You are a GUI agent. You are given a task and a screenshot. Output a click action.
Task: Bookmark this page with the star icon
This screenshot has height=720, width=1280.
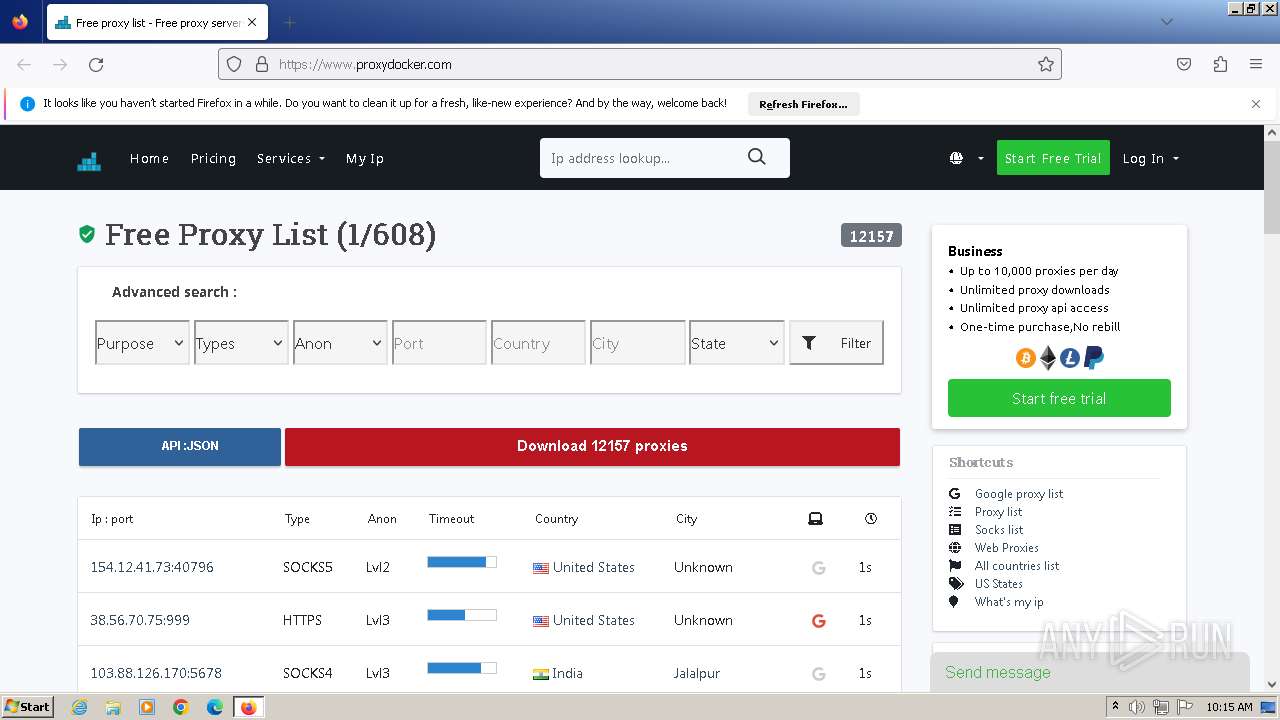1046,64
